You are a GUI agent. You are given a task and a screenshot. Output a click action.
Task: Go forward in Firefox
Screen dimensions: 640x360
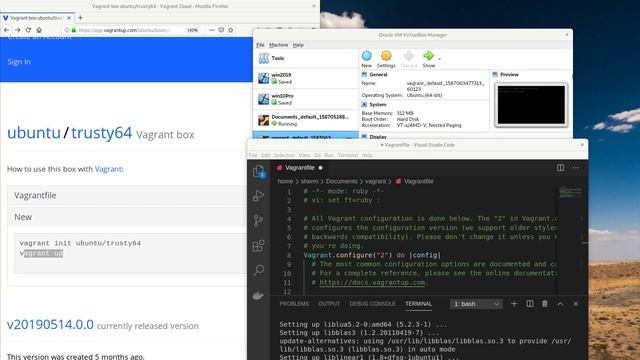(18, 30)
